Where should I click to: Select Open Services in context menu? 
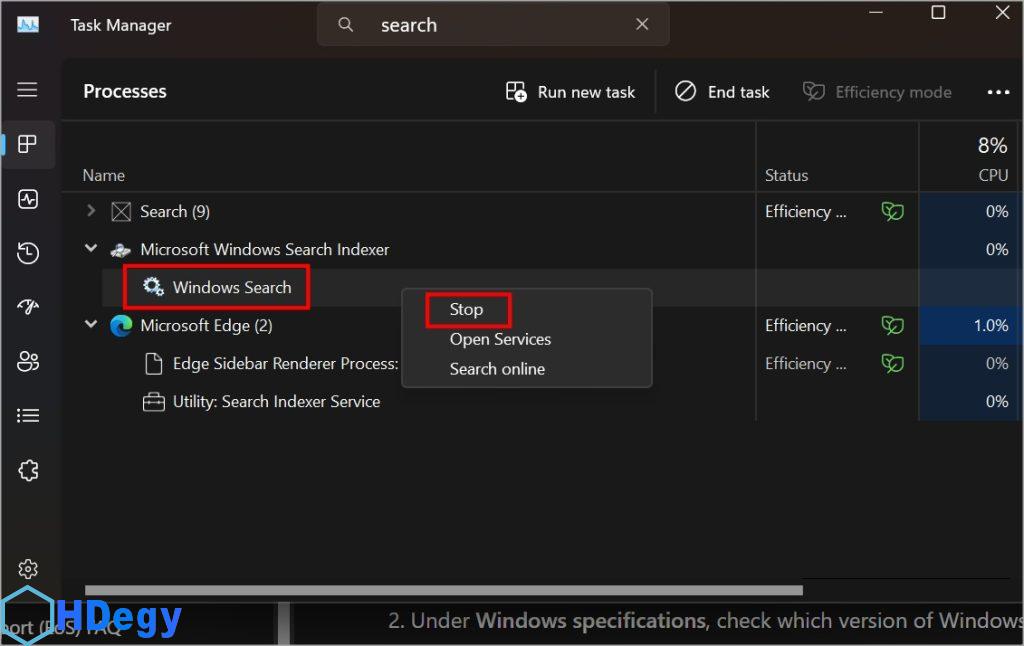point(500,339)
